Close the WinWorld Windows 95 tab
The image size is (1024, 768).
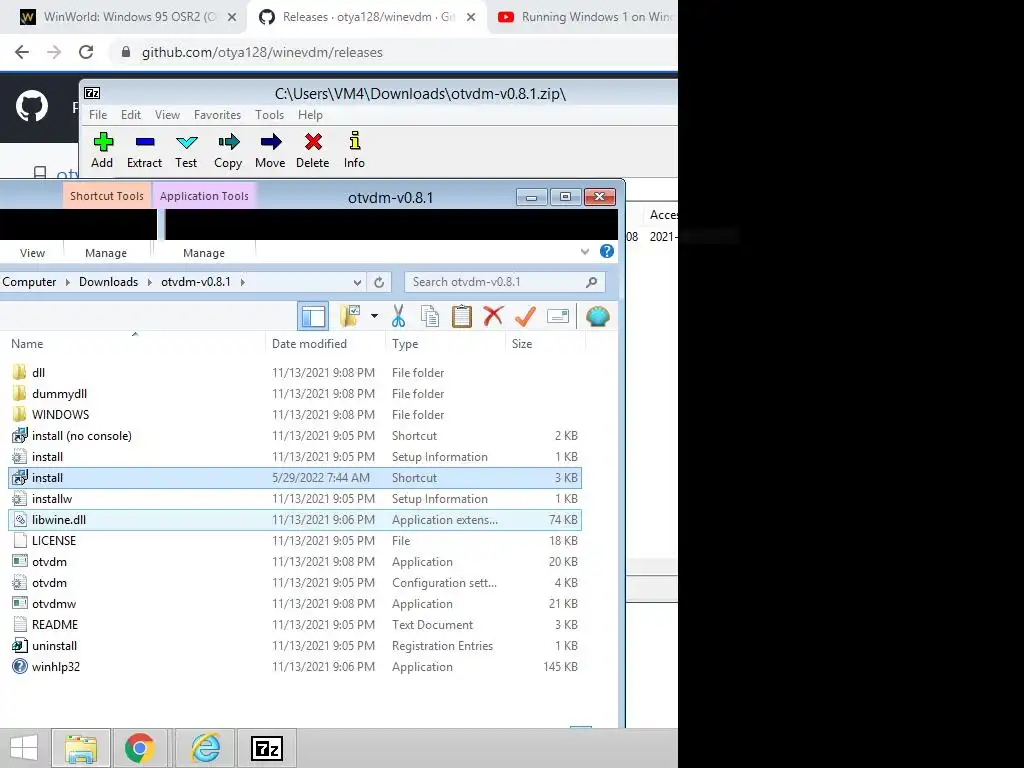tap(232, 18)
